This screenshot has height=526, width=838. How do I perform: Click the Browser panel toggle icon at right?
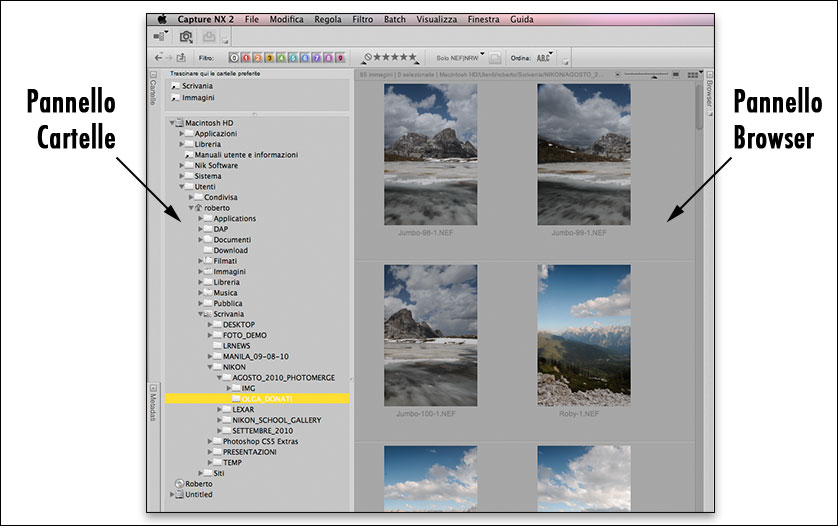pyautogui.click(x=710, y=75)
